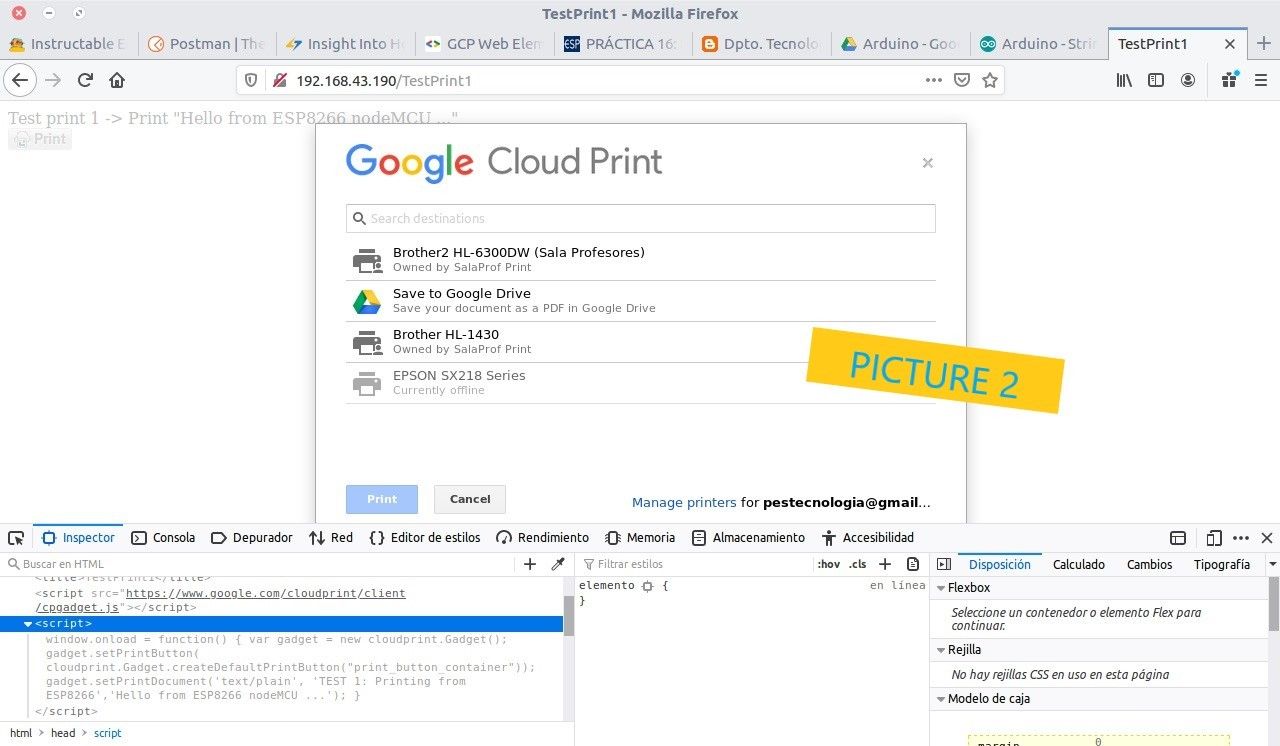1280x746 pixels.
Task: Open the Rendimiento tab
Action: (x=543, y=538)
